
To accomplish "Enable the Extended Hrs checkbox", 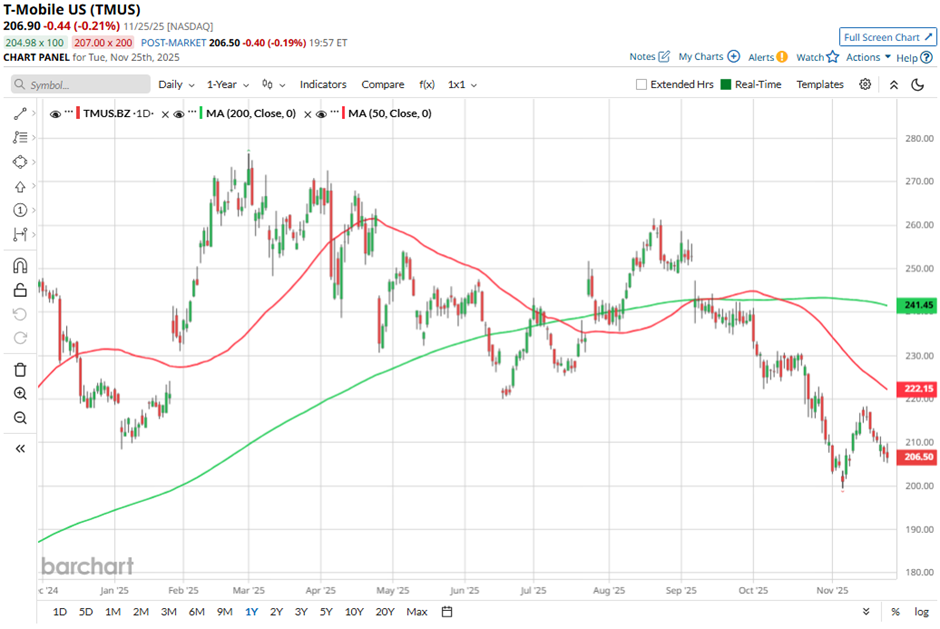I will [x=641, y=85].
